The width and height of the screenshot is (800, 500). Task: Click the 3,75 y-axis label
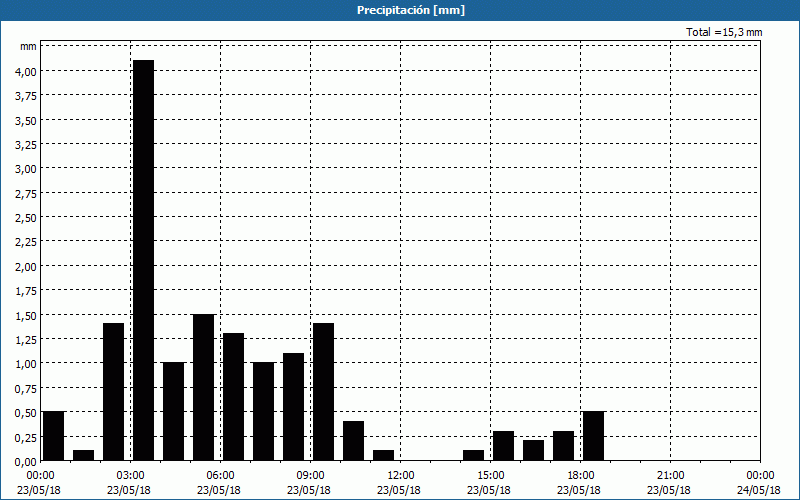click(26, 96)
